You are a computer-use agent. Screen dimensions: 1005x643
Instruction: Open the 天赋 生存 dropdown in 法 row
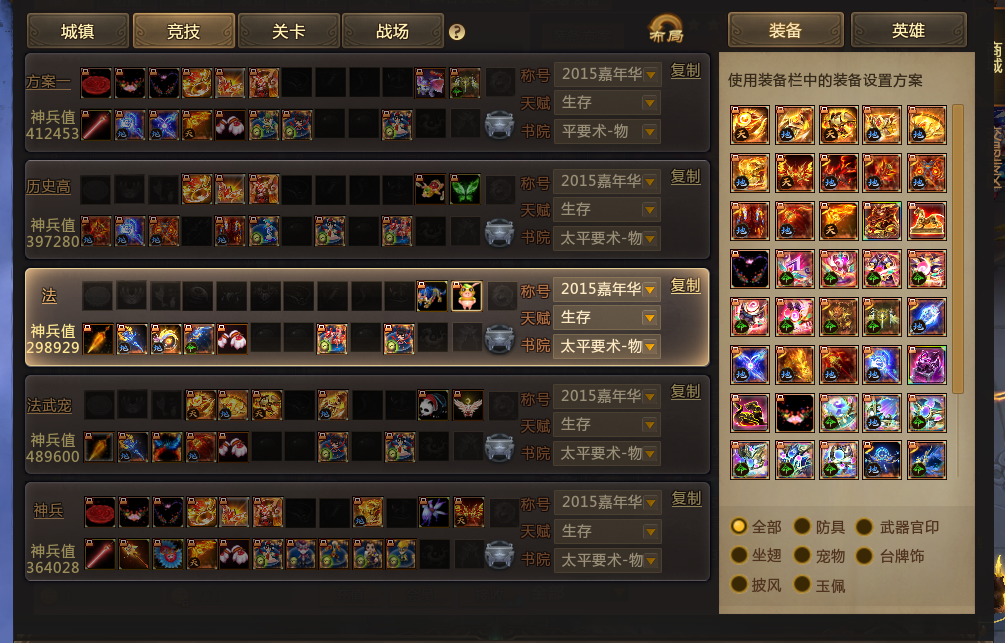click(607, 317)
